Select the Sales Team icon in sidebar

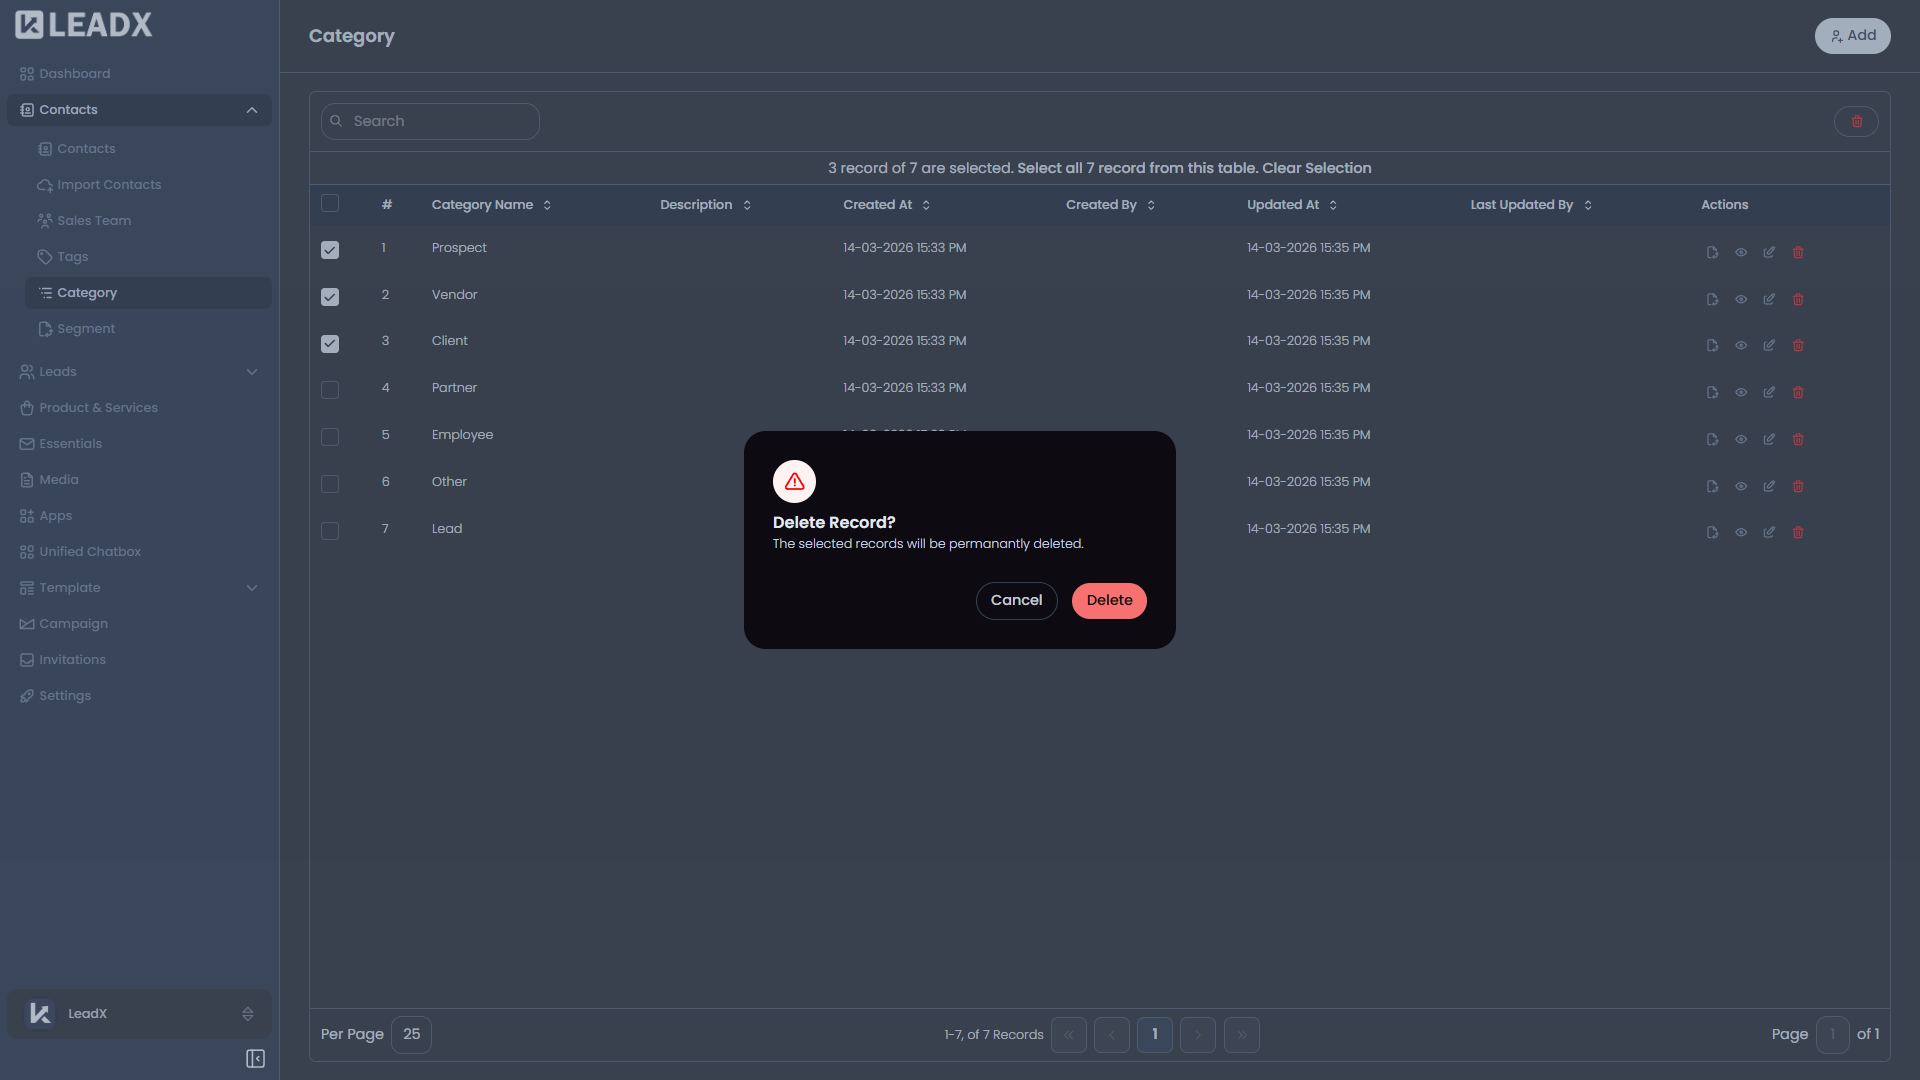[x=45, y=220]
